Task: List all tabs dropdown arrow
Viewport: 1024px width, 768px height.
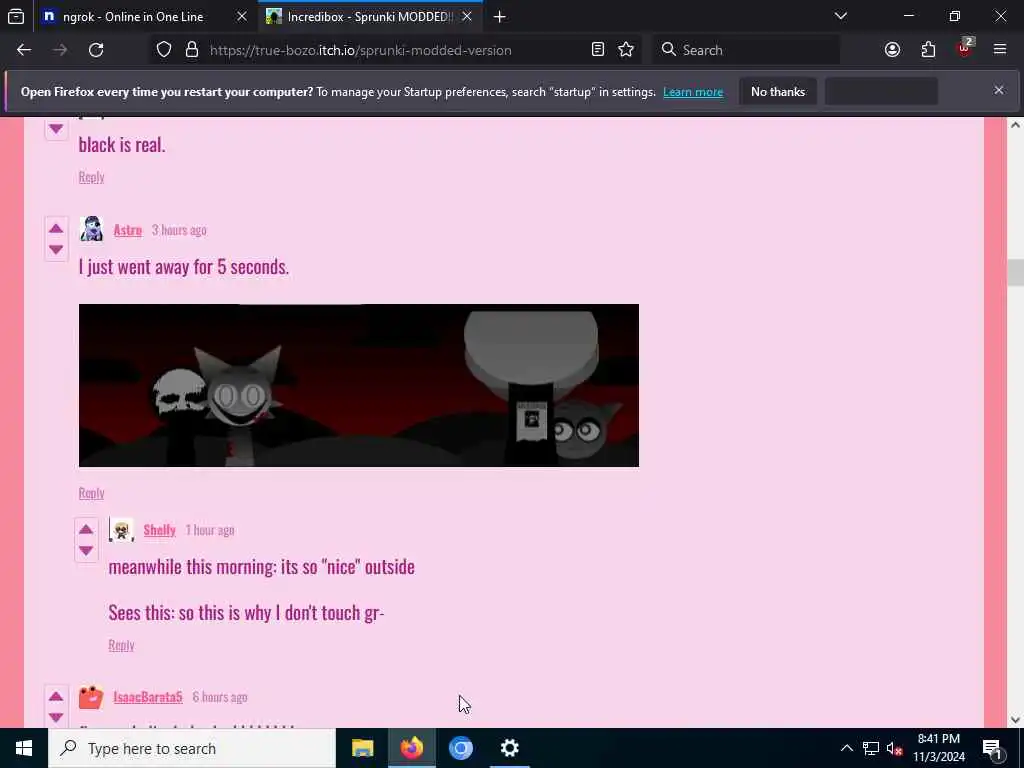Action: tap(841, 16)
